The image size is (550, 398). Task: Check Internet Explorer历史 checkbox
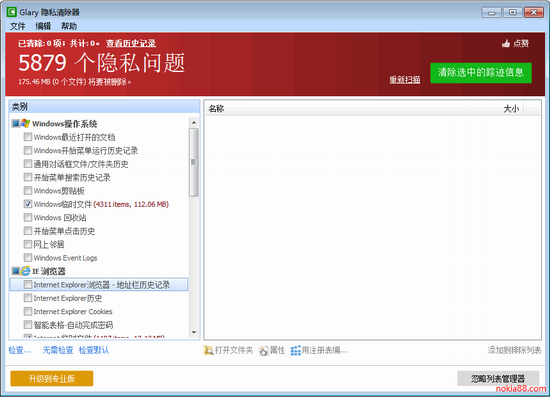click(28, 298)
